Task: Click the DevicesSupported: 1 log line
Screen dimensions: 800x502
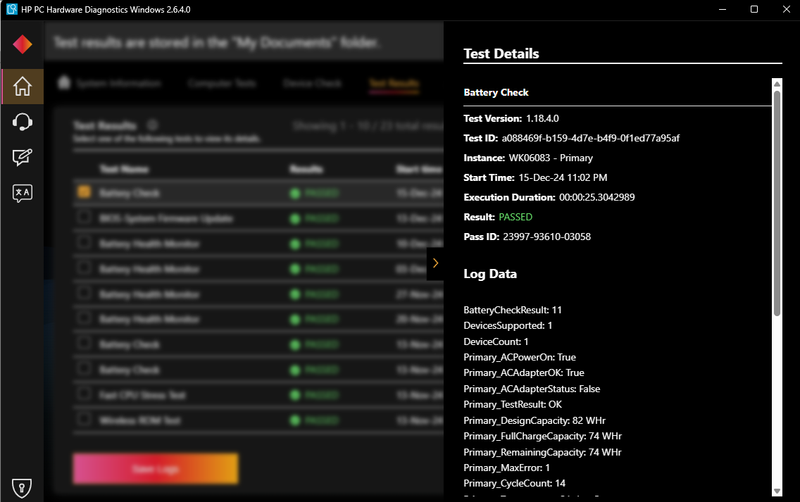Action: click(x=508, y=325)
